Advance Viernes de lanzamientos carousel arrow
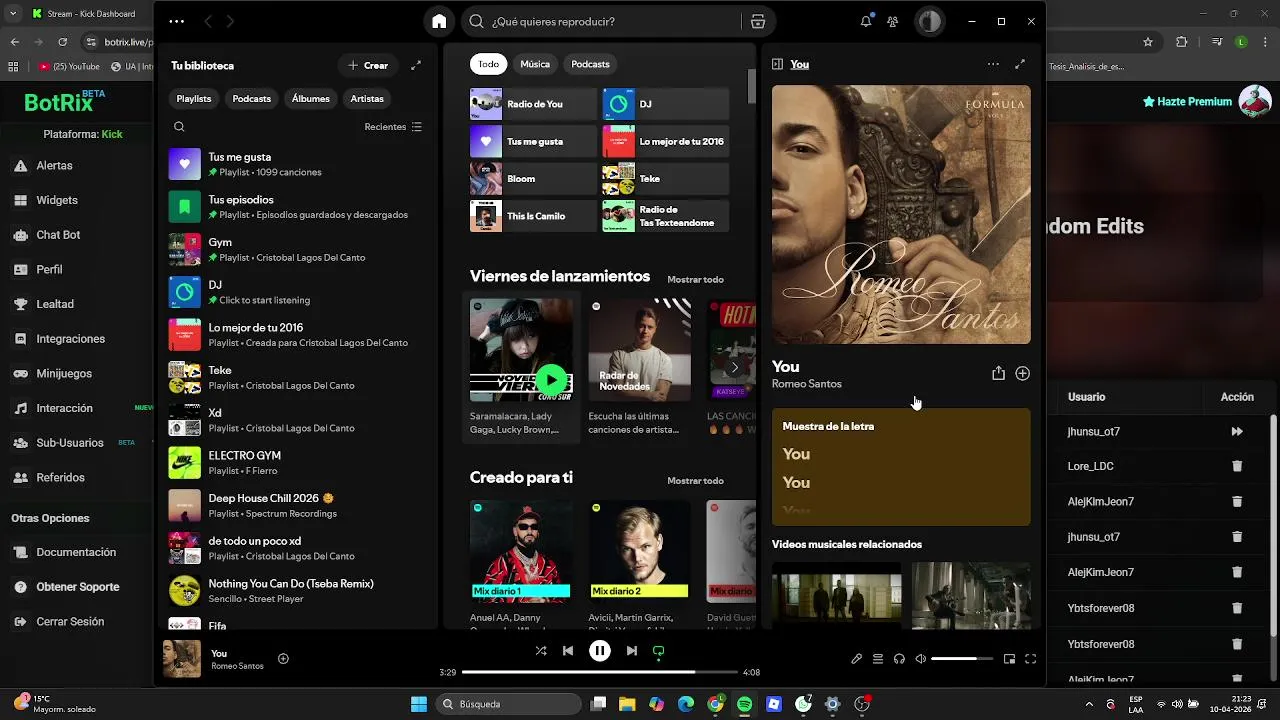This screenshot has height=720, width=1280. 734,367
